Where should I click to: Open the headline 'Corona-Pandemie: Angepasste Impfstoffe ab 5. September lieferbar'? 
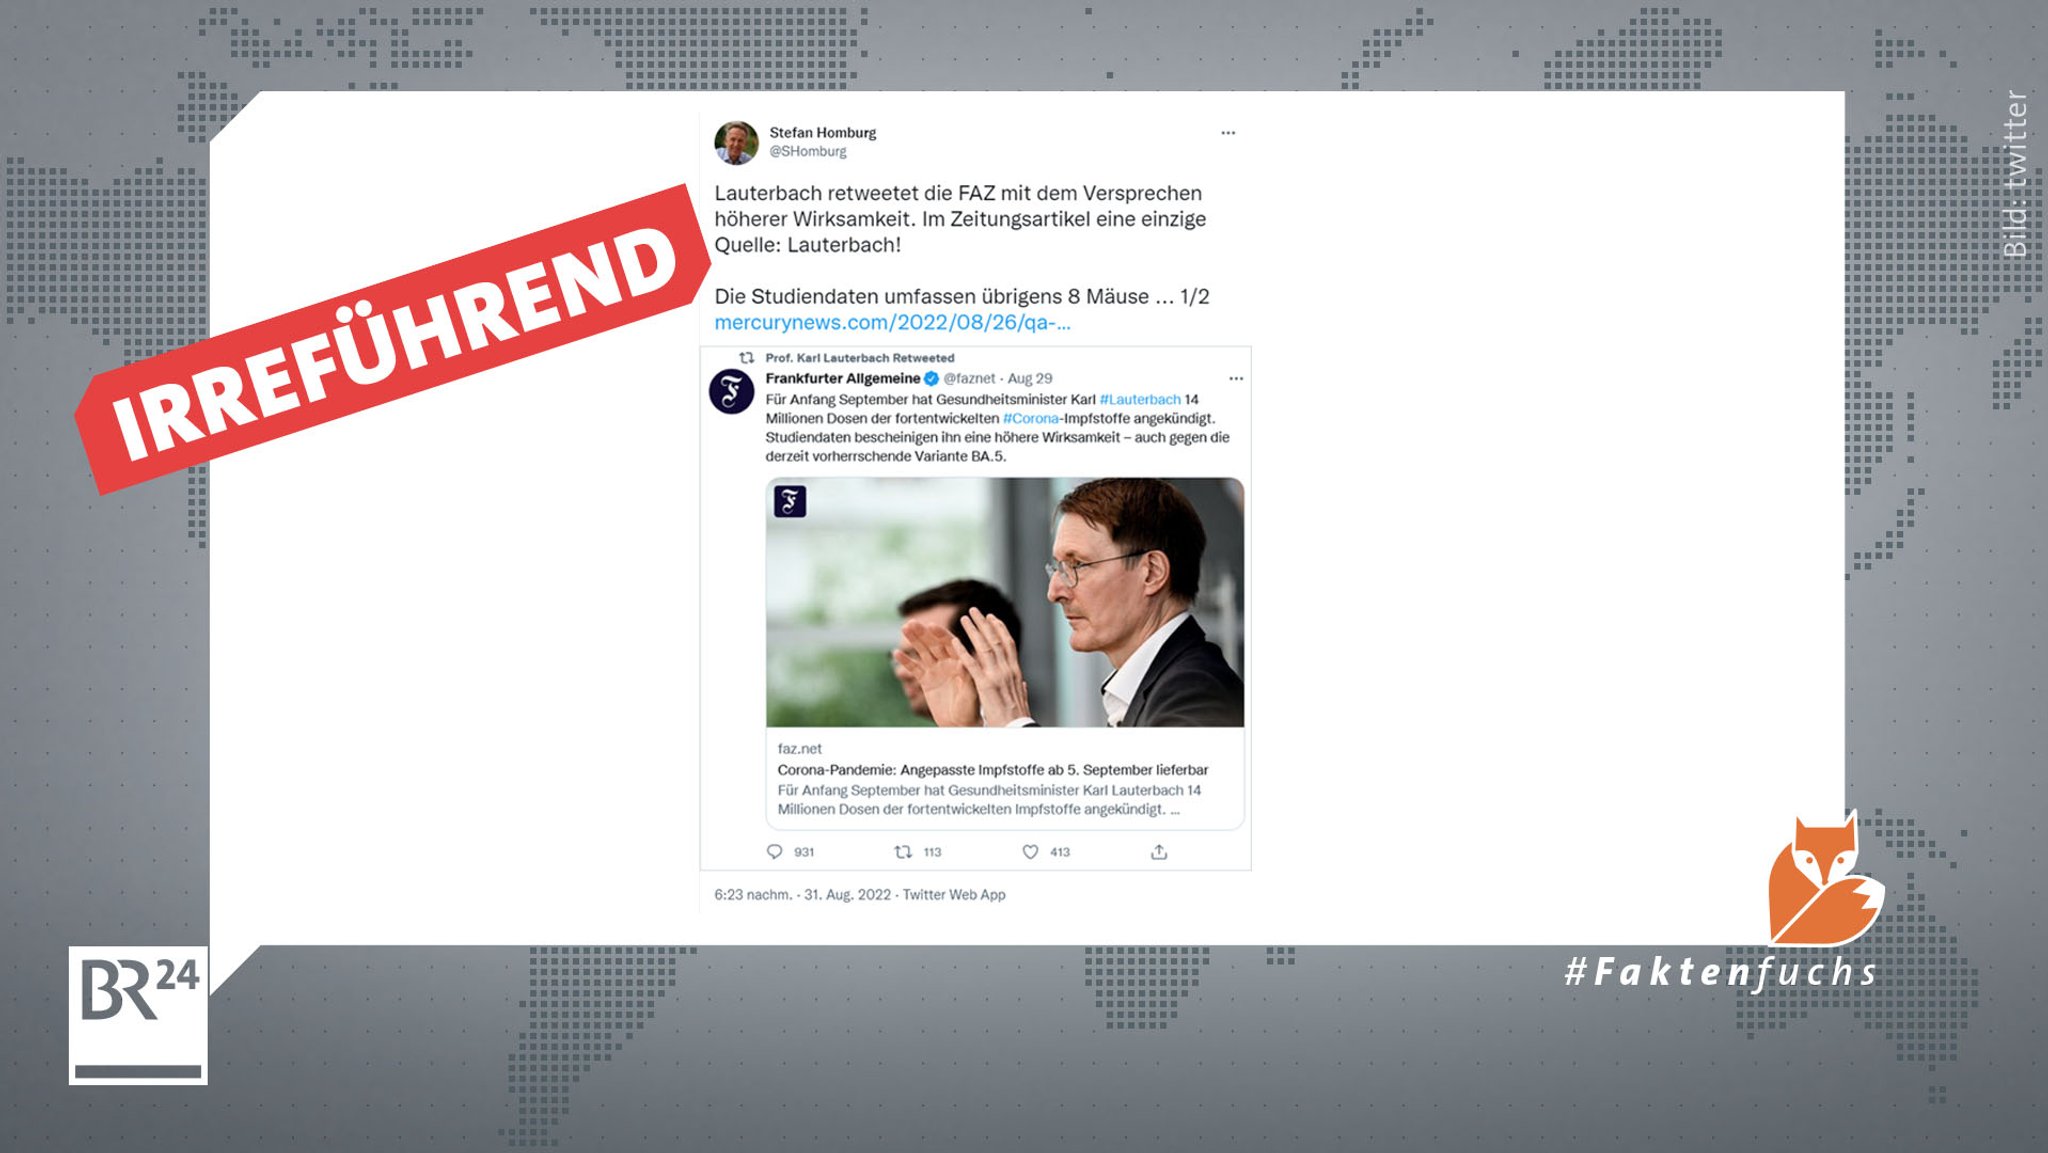[x=993, y=770]
